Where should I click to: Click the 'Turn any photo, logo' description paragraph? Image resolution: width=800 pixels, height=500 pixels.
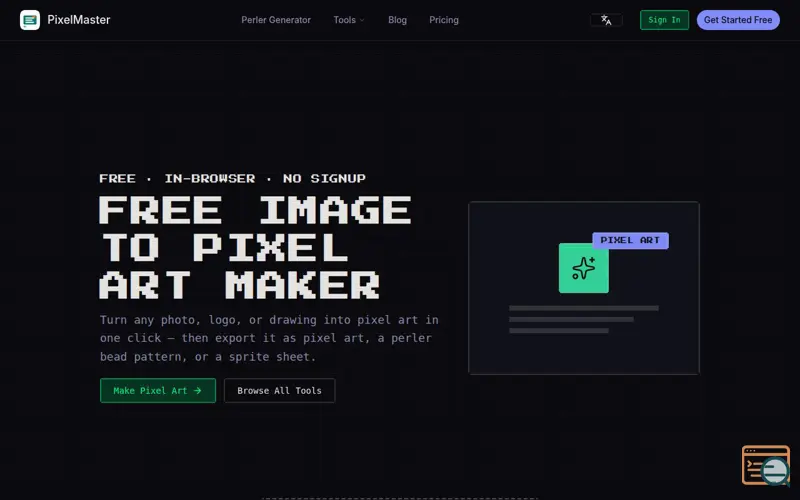click(269, 338)
